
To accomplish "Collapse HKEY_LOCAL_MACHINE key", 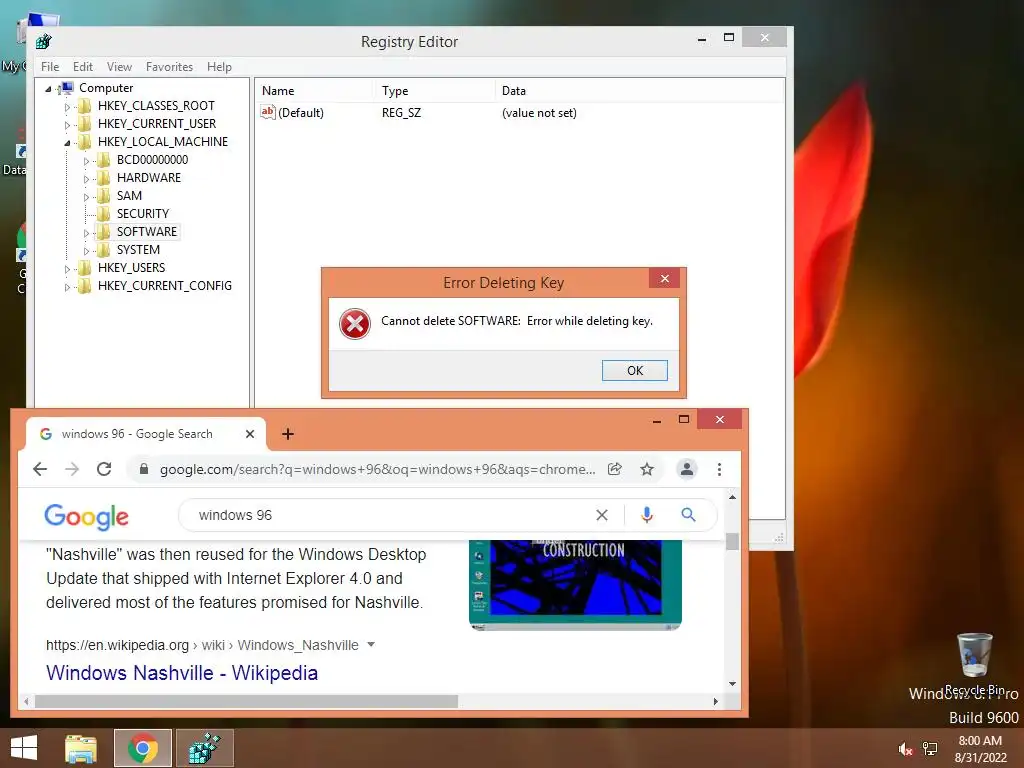I will pos(67,142).
